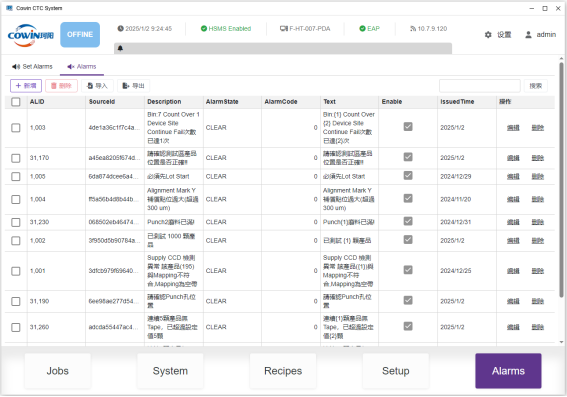The height and width of the screenshot is (397, 567).
Task: Open settings via the gear icon
Action: tap(488, 35)
